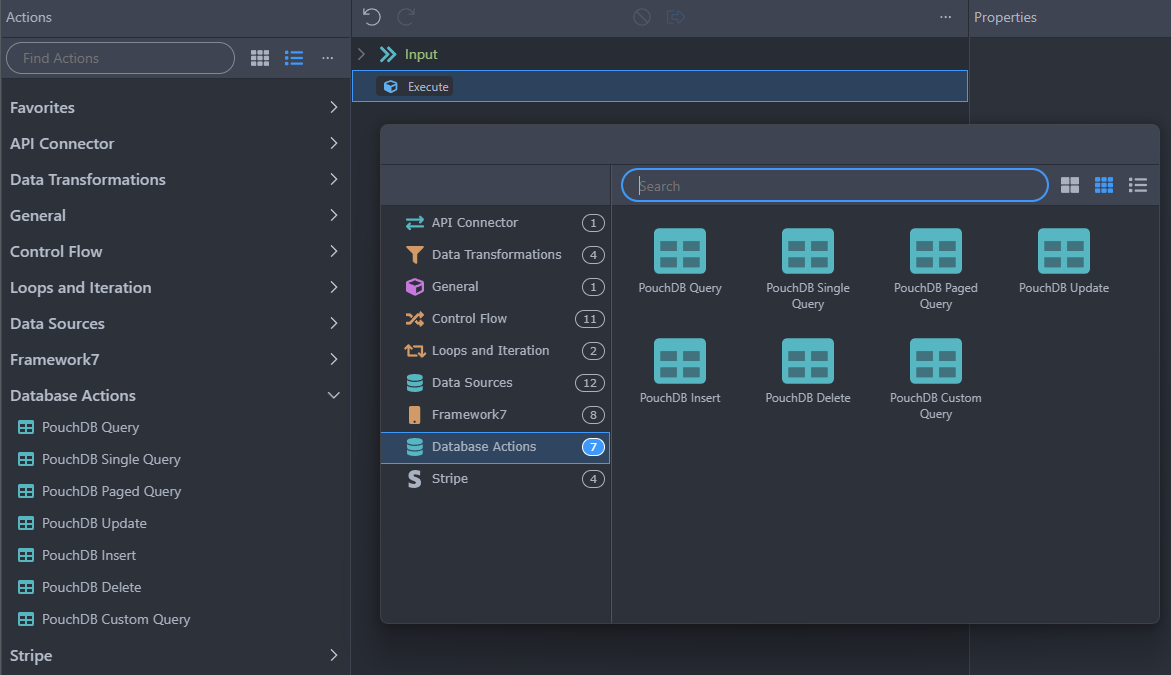Viewport: 1171px width, 675px height.
Task: Select Control Flow category in popup
Action: (x=469, y=319)
